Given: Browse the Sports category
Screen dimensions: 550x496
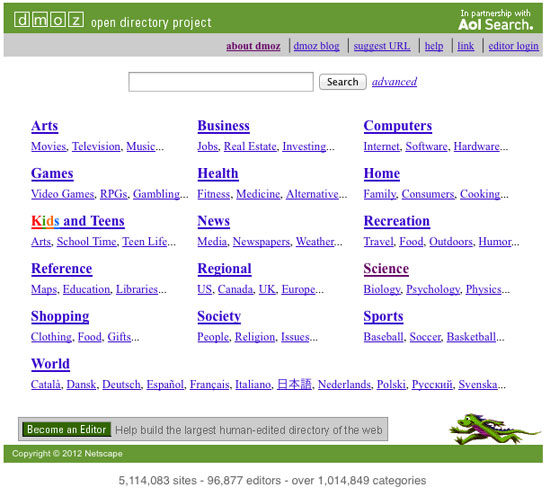Looking at the screenshot, I should click(383, 316).
